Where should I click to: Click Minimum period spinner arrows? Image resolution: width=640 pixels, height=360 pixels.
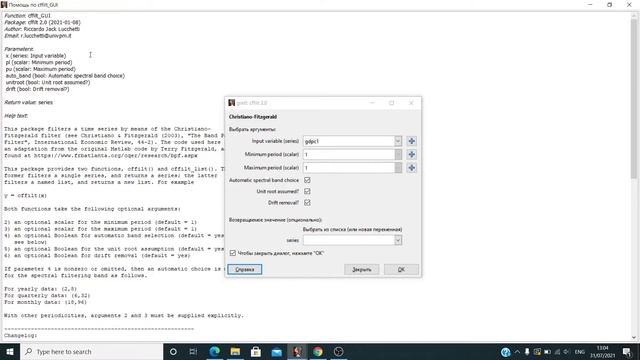pyautogui.click(x=398, y=155)
